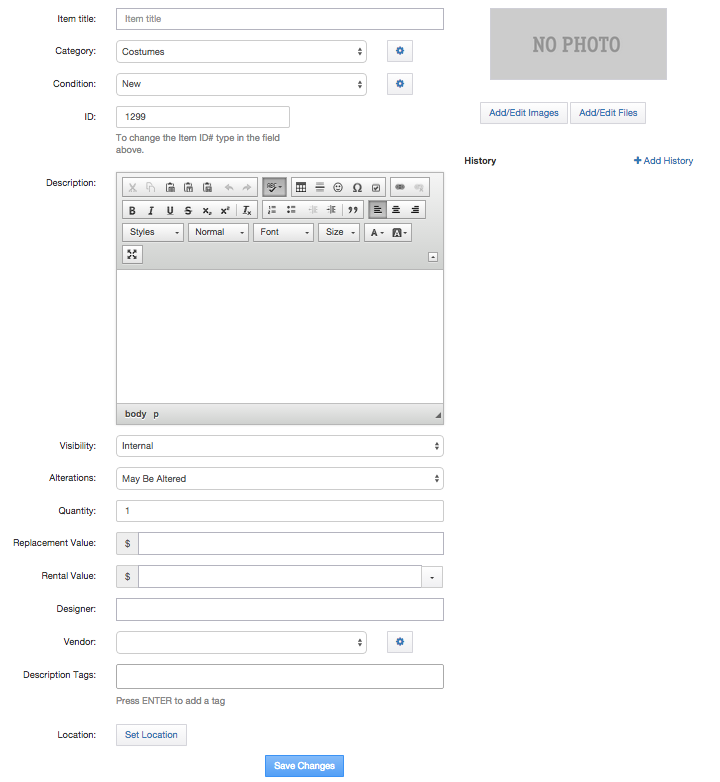This screenshot has width=720, height=782.
Task: Select Center alignment in editor
Action: pos(396,210)
